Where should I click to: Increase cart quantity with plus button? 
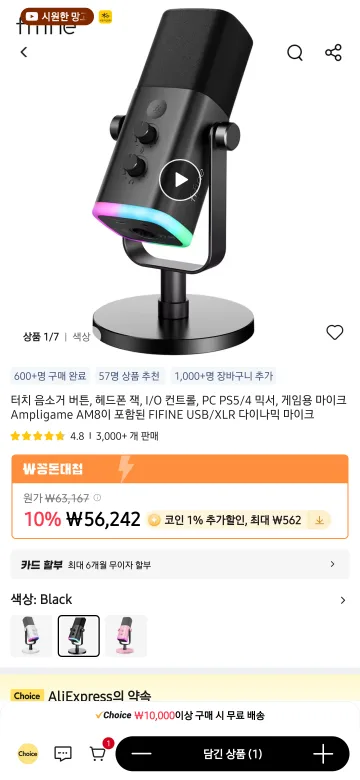323,754
